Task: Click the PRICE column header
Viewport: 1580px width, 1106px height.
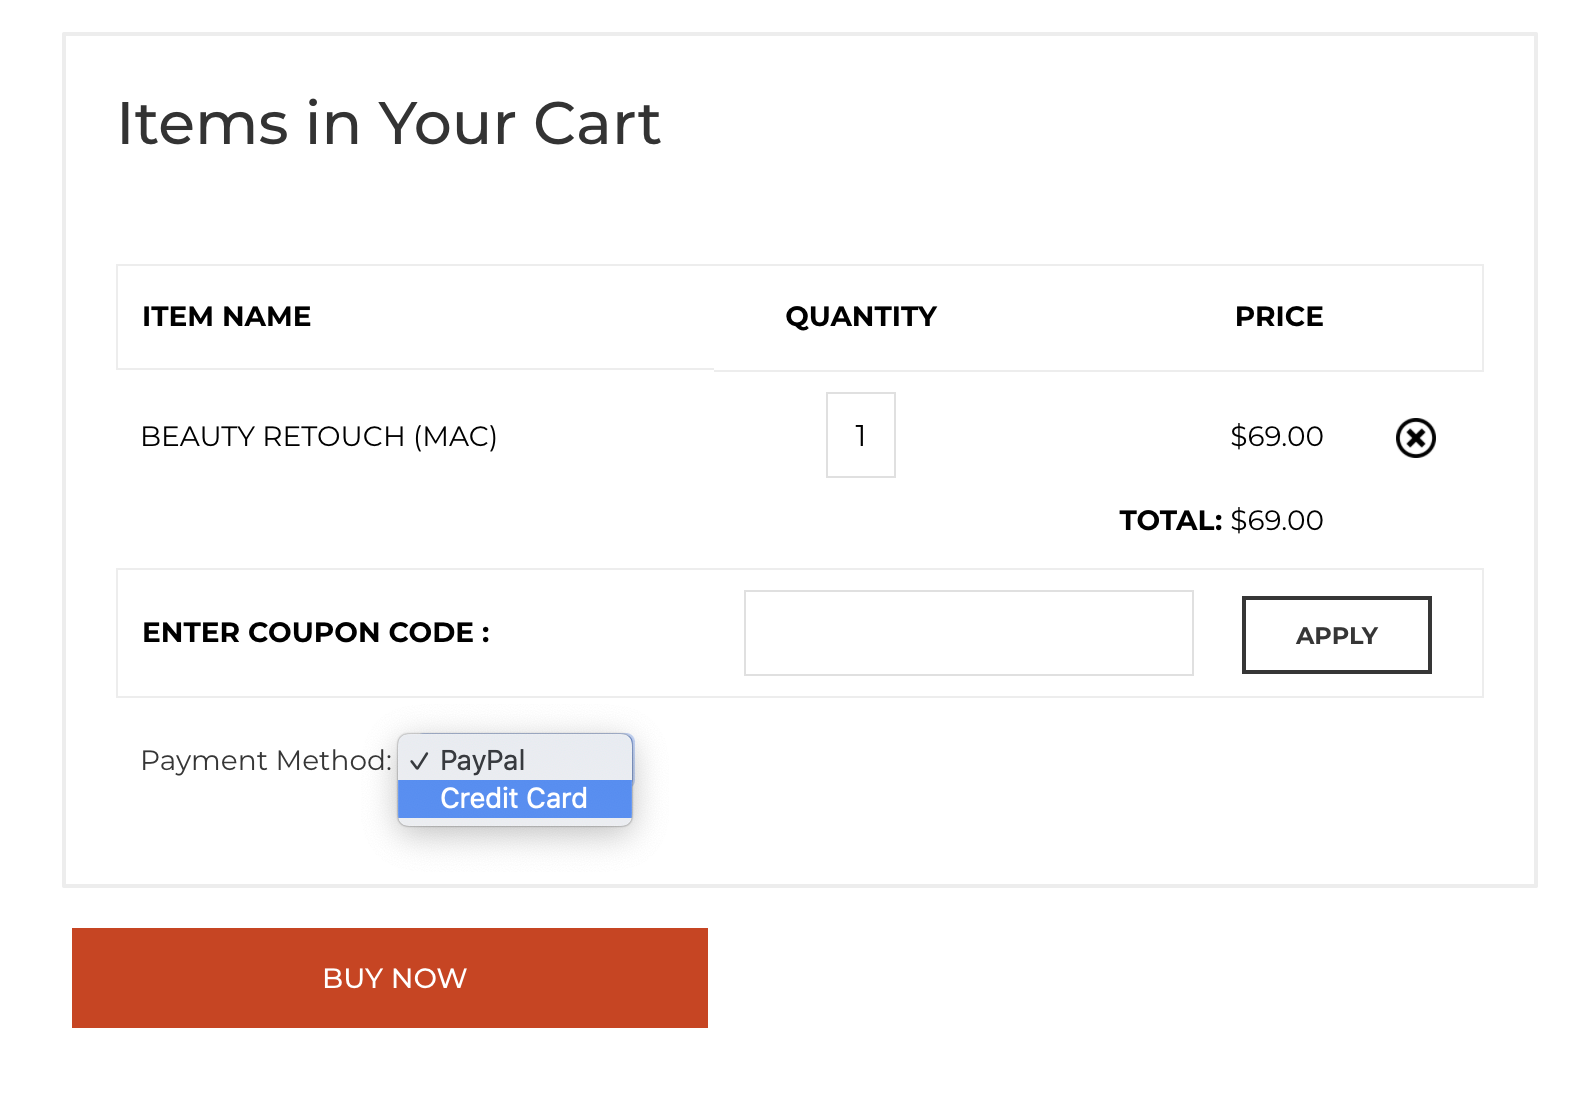Action: [x=1279, y=317]
